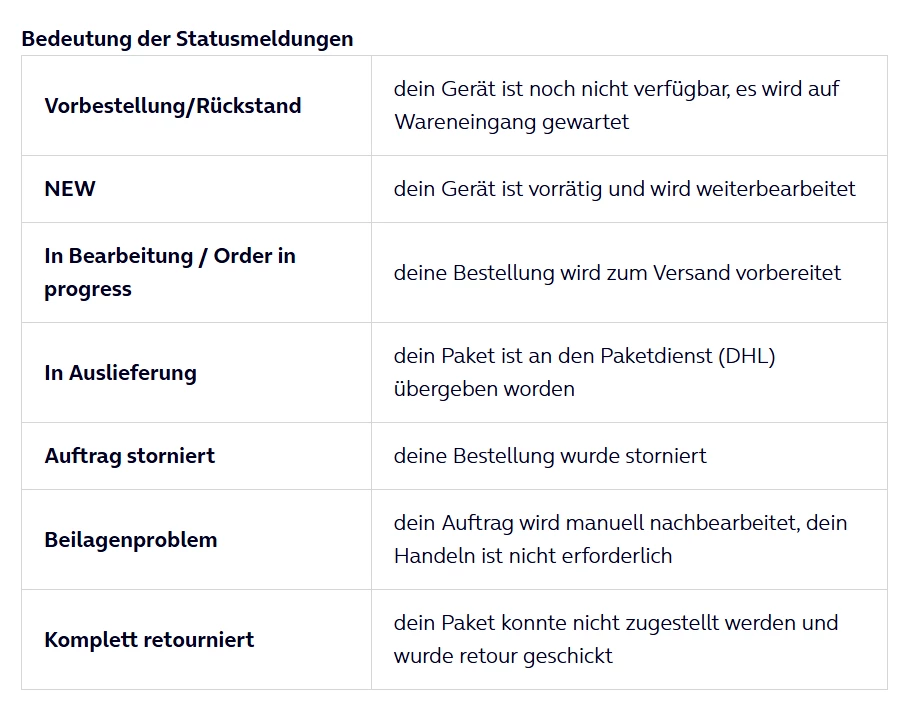Click the word 'übergeben worden'
This screenshot has height=720, width=902.
[x=484, y=389]
